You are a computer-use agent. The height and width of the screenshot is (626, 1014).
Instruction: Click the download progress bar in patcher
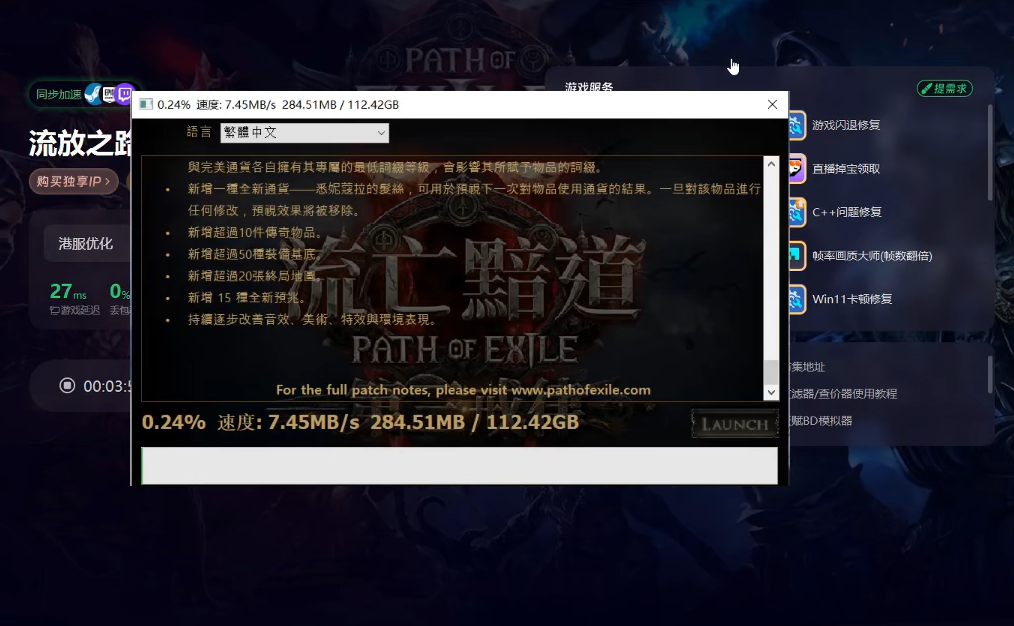(459, 465)
